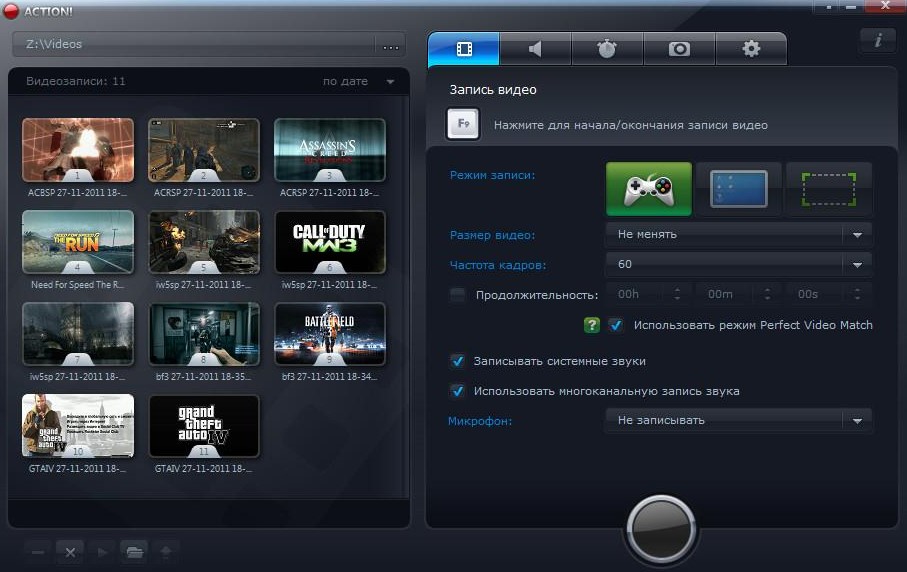907x572 pixels.
Task: Select video thumbnail 1 ACBSP
Action: (x=78, y=150)
